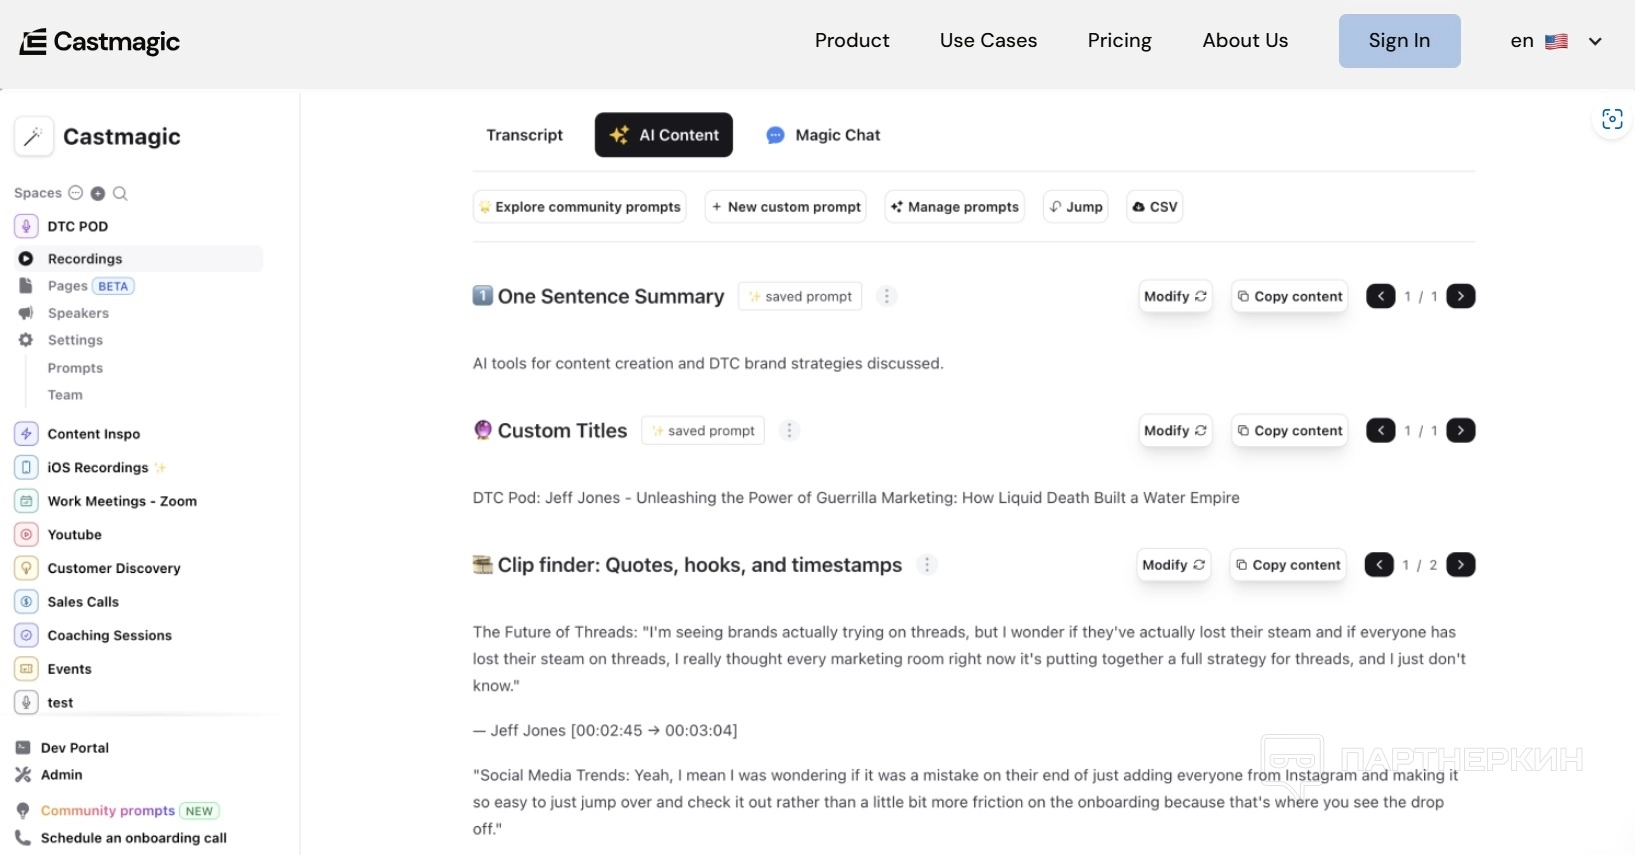Open the Magic Chat tab
This screenshot has width=1635, height=855.
[x=824, y=135]
